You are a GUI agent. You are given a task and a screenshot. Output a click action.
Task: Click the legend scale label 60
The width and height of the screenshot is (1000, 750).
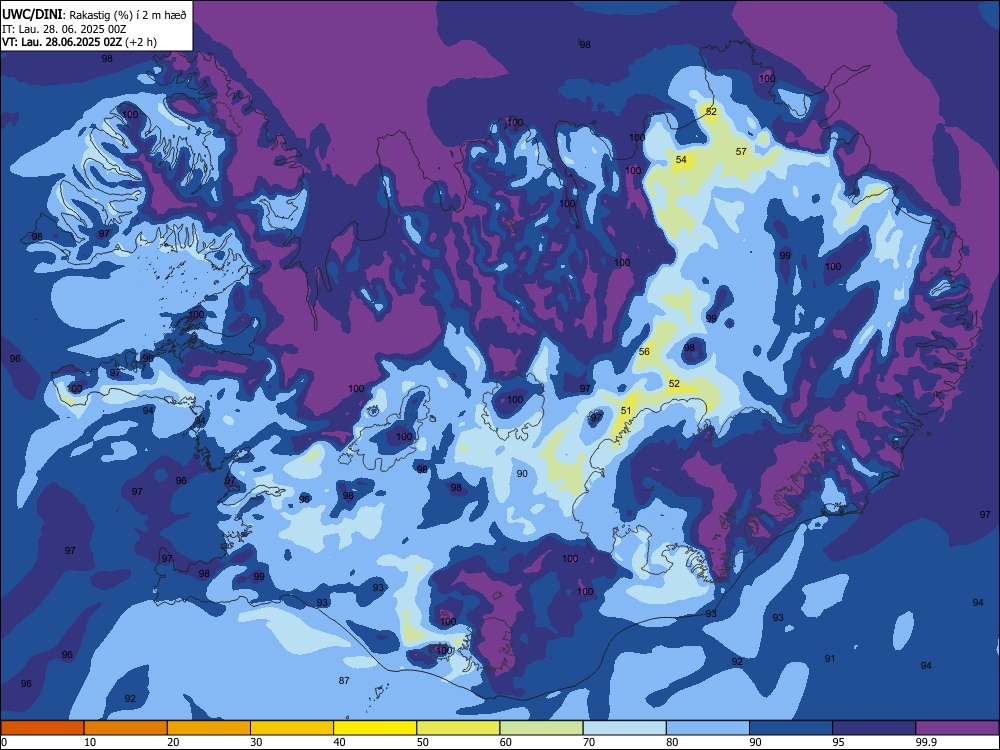(506, 742)
